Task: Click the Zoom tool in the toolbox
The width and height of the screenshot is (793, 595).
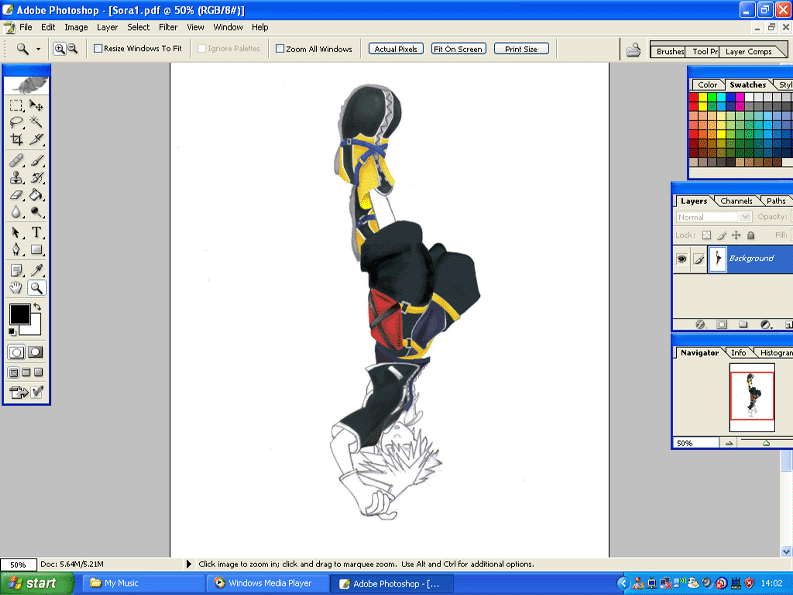Action: click(x=36, y=288)
